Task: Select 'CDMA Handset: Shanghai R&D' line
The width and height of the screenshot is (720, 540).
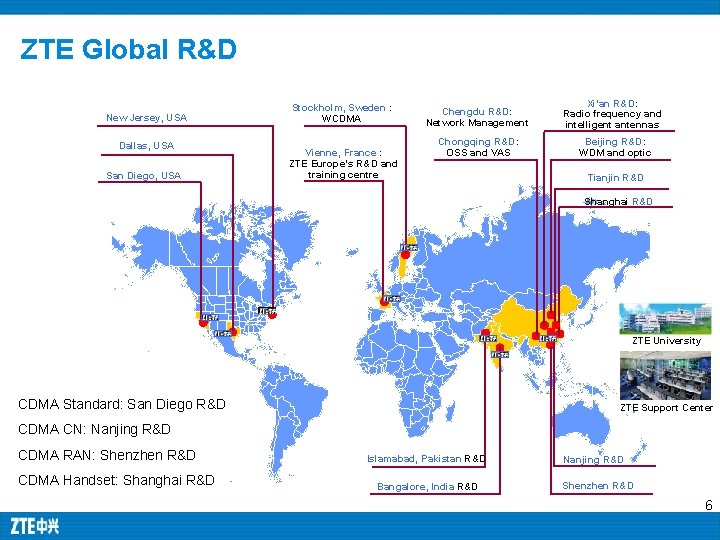Action: pyautogui.click(x=116, y=480)
